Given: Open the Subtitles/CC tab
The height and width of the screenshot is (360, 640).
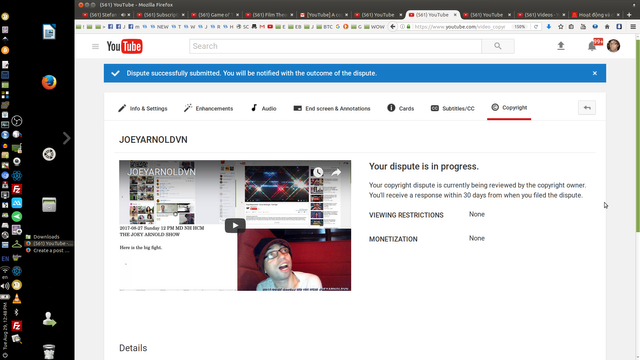Looking at the screenshot, I should (453, 108).
